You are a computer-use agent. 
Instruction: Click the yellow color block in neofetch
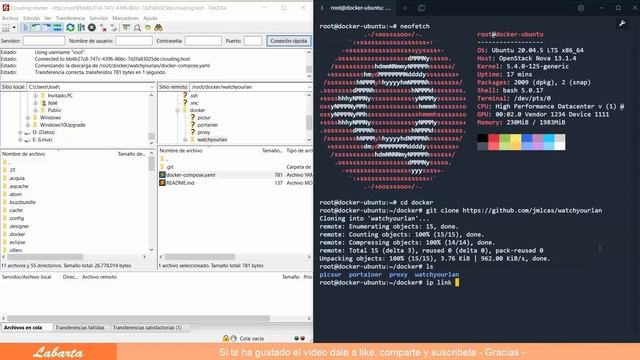pyautogui.click(x=516, y=138)
